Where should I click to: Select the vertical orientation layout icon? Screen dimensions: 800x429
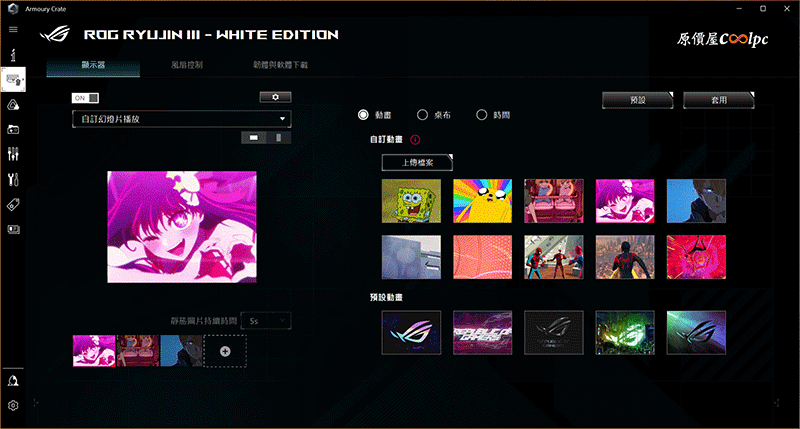coord(279,138)
